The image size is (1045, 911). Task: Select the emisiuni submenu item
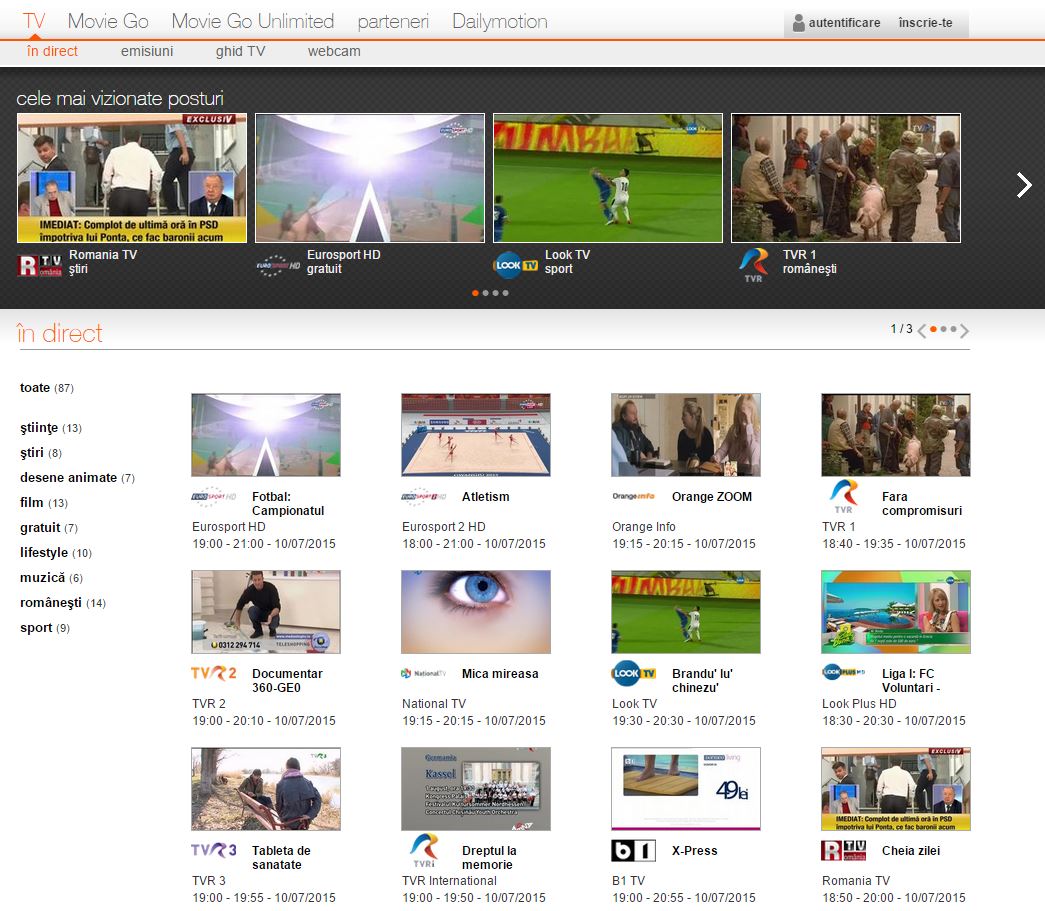tap(147, 51)
